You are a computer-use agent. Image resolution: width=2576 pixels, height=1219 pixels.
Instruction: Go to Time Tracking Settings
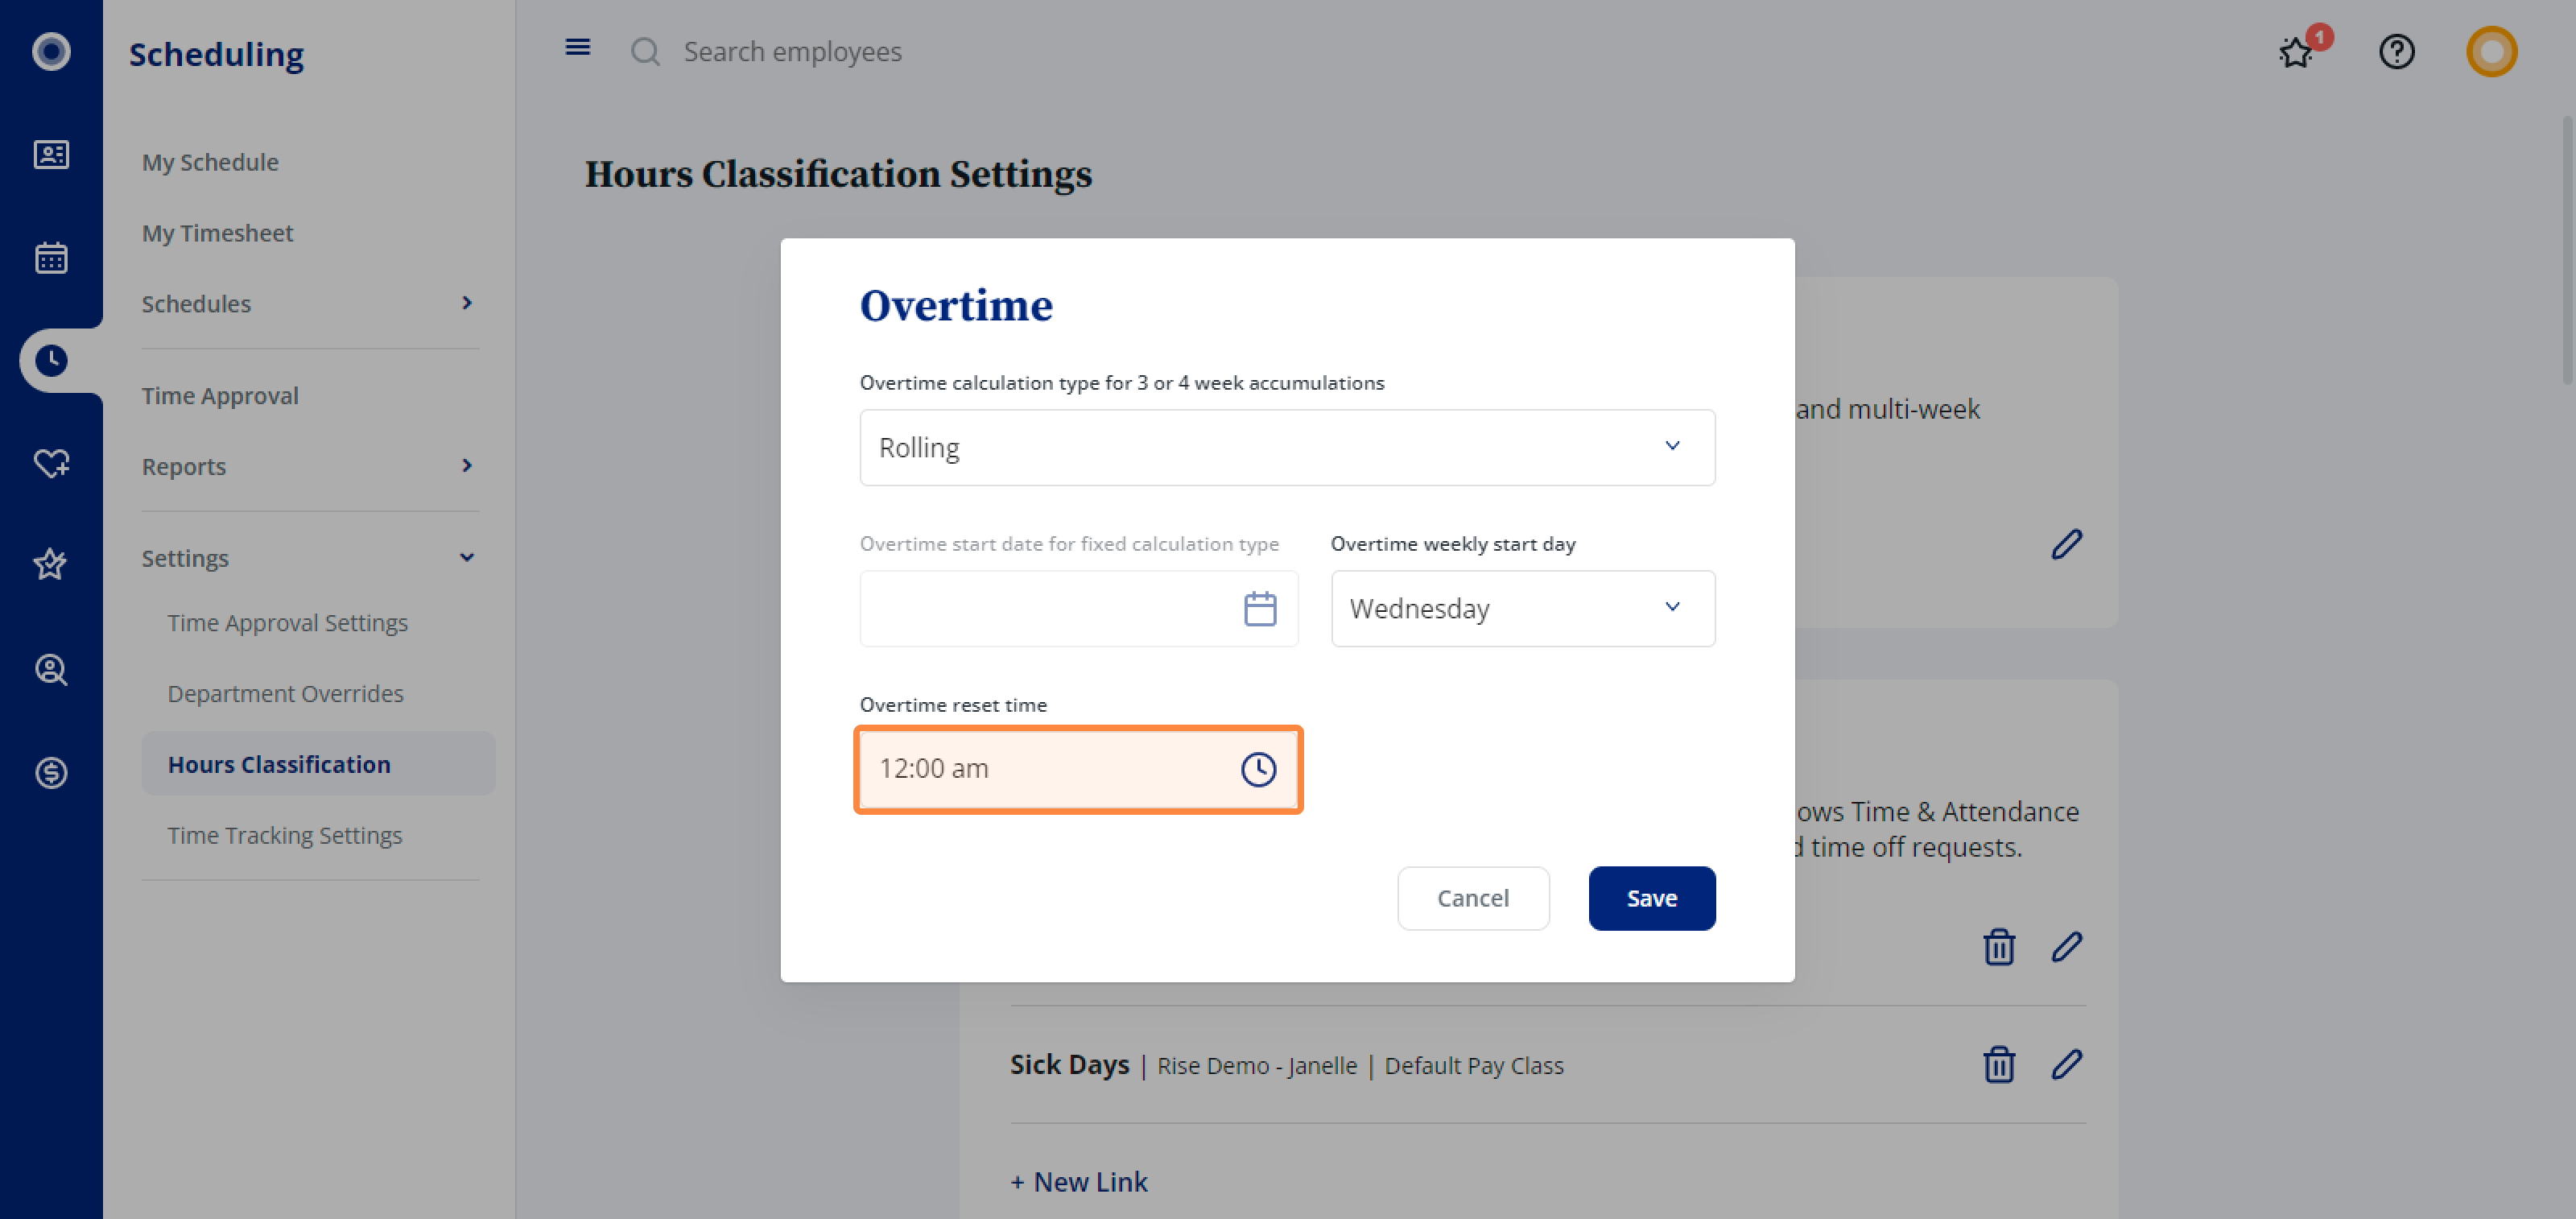[x=284, y=835]
